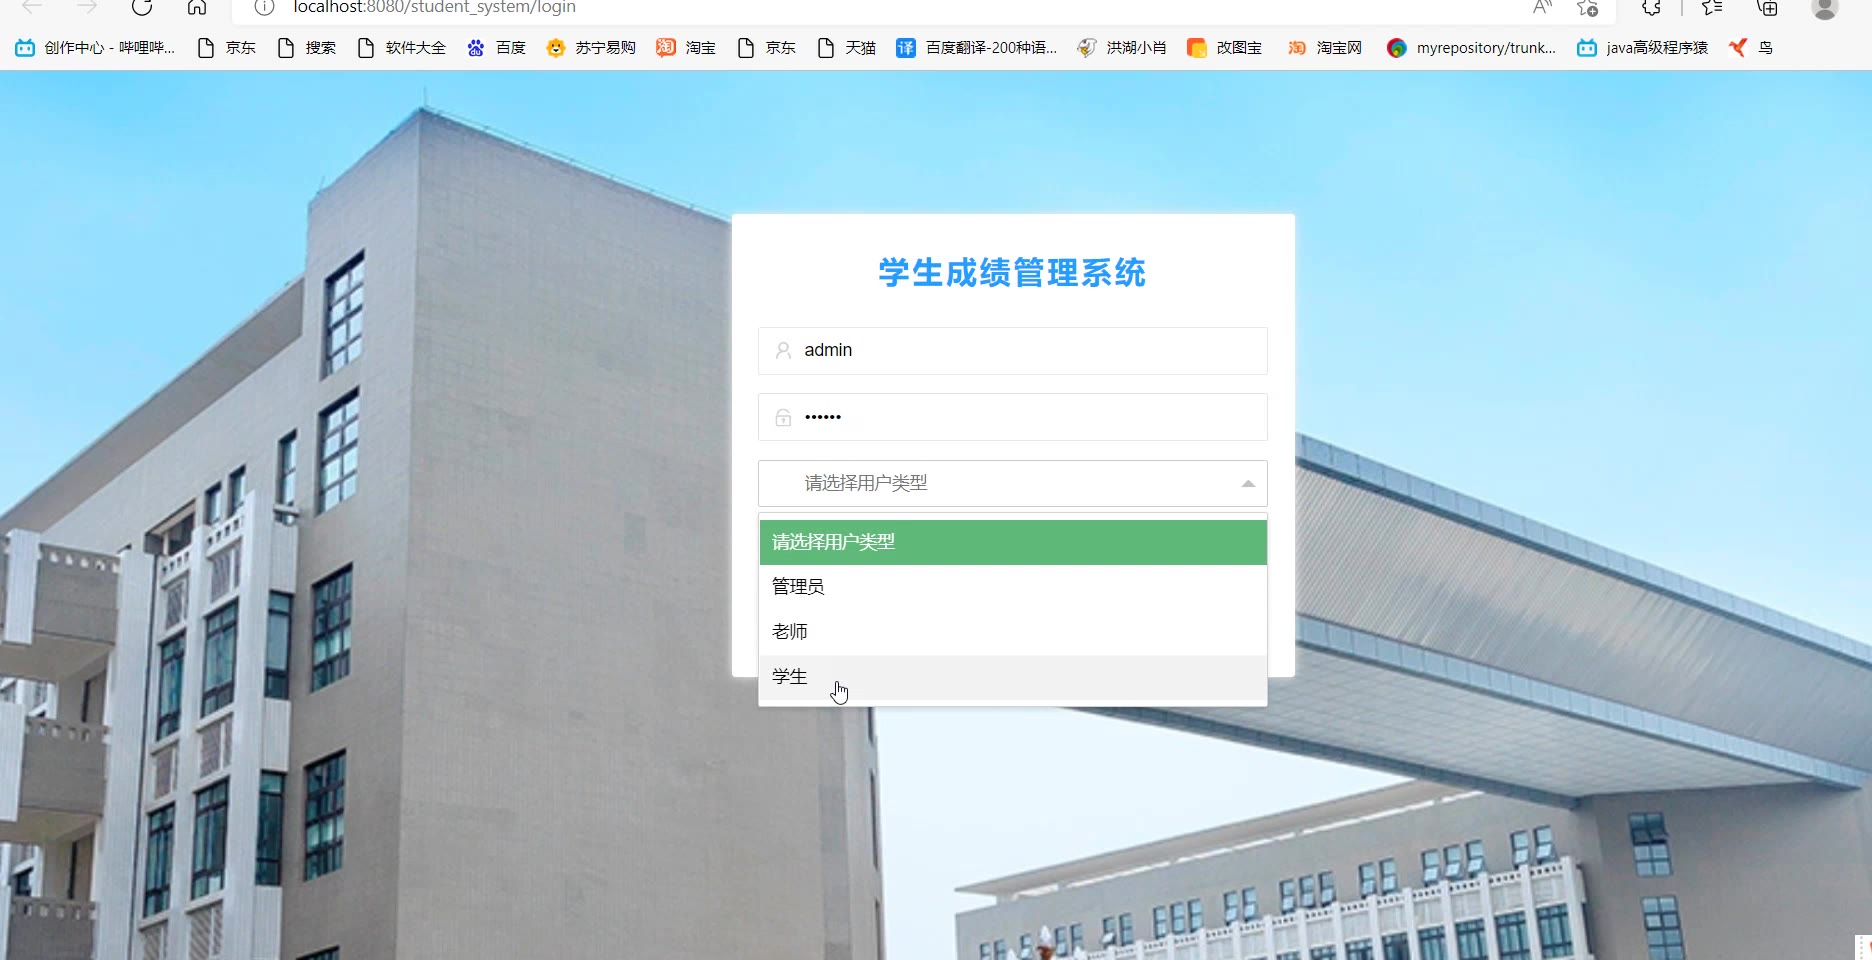Go to the browser home page icon
This screenshot has height=960, width=1872.
click(x=197, y=7)
